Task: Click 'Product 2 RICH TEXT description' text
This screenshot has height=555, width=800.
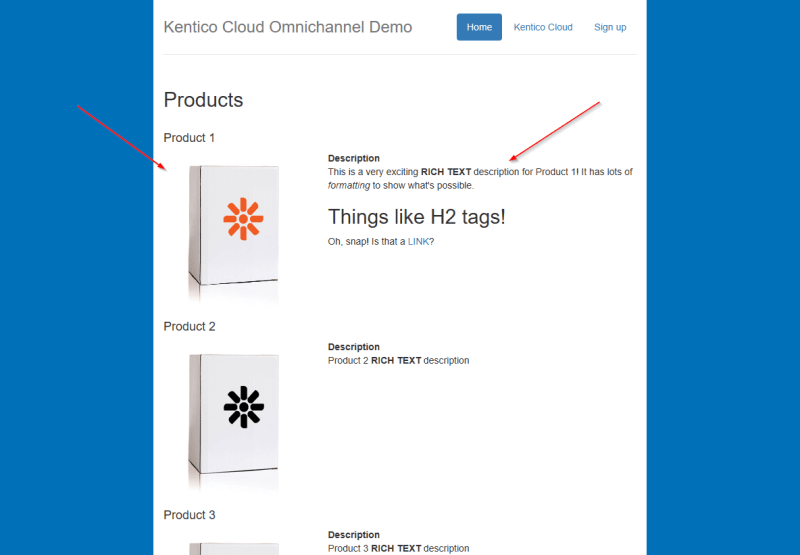Action: coord(398,361)
